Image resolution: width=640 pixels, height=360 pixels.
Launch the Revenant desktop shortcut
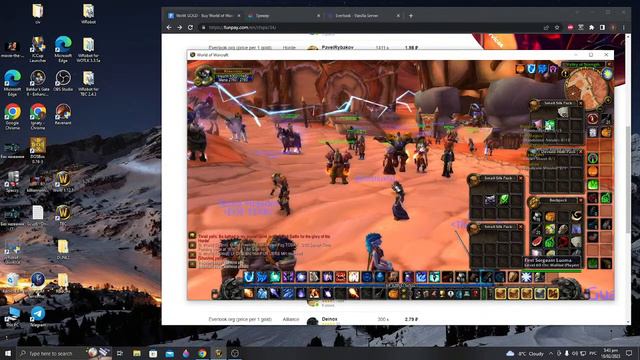click(63, 114)
